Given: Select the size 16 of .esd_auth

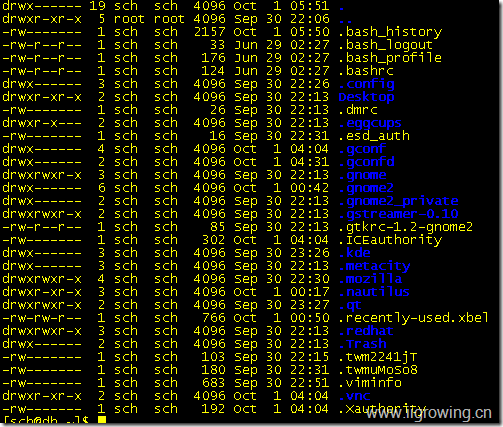Looking at the screenshot, I should (x=217, y=136).
